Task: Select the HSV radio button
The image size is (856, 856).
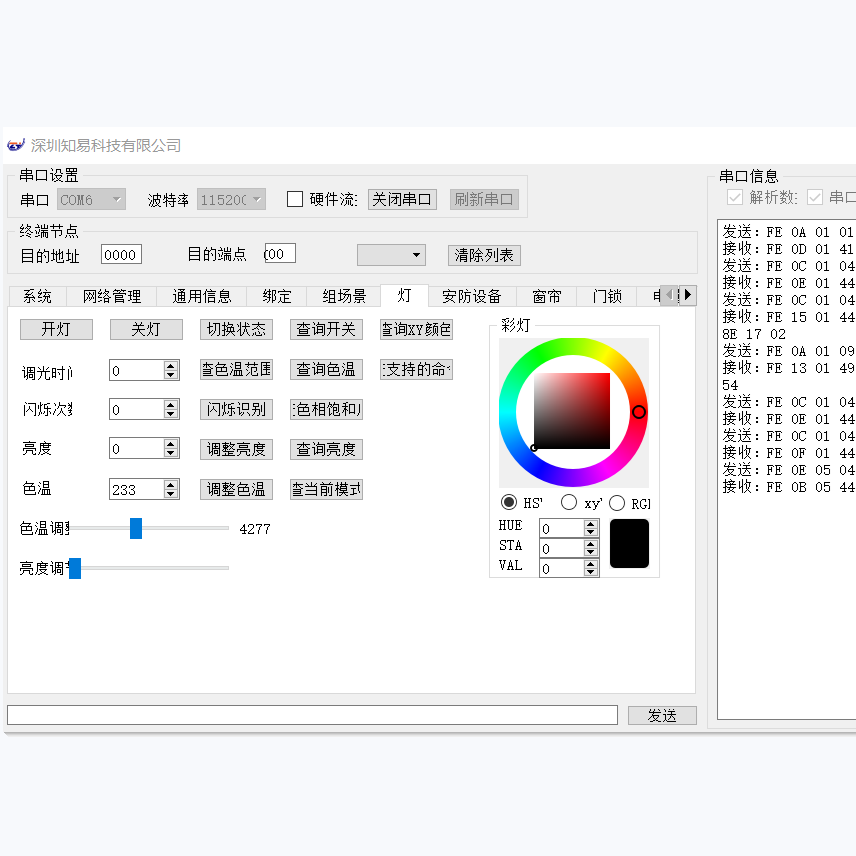Action: [x=509, y=502]
